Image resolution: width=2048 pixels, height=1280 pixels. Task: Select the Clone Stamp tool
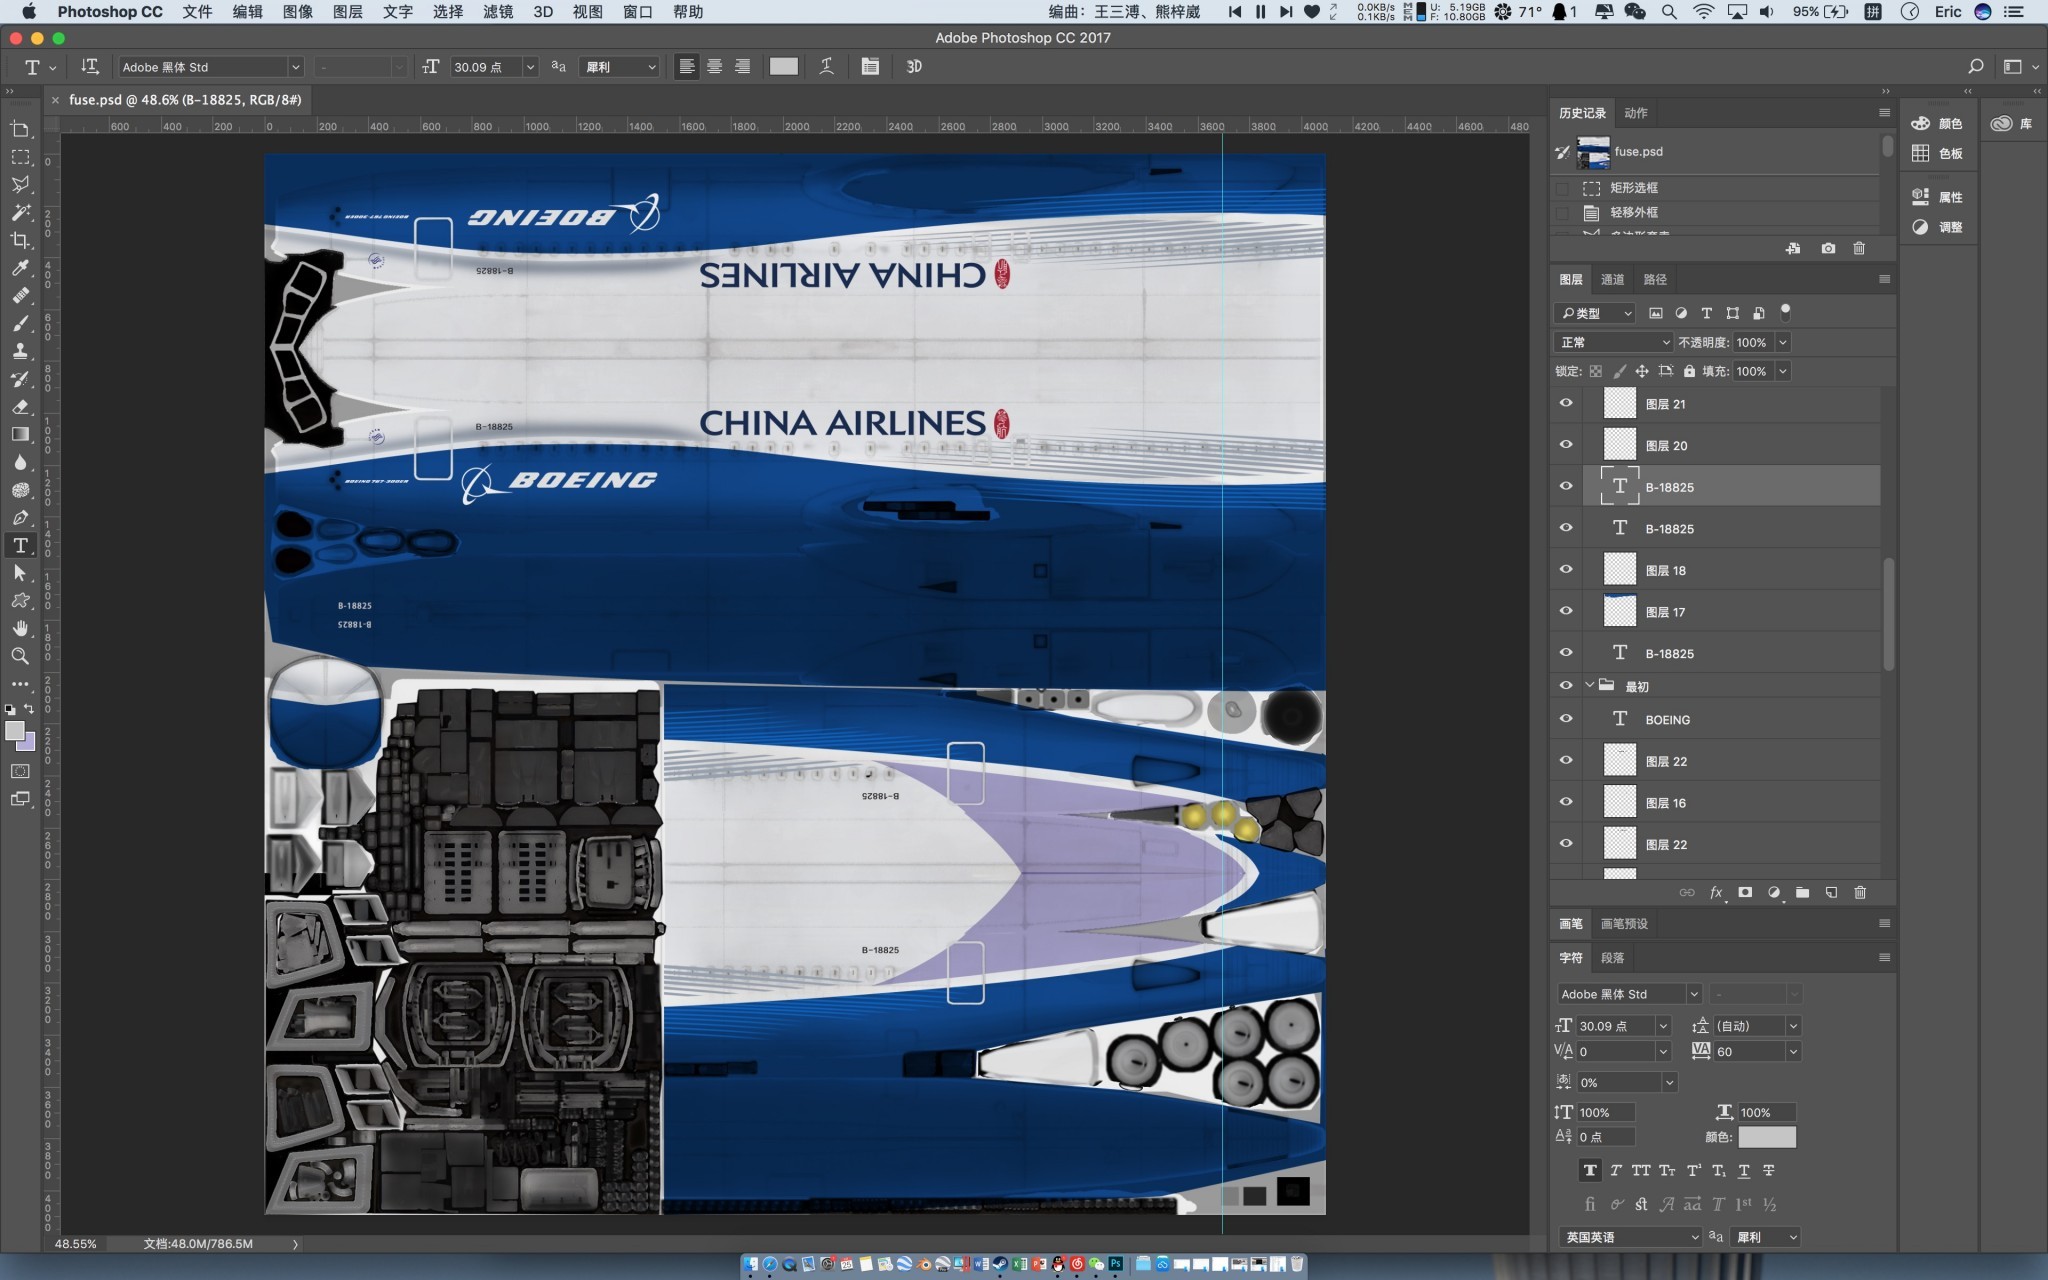pos(20,351)
